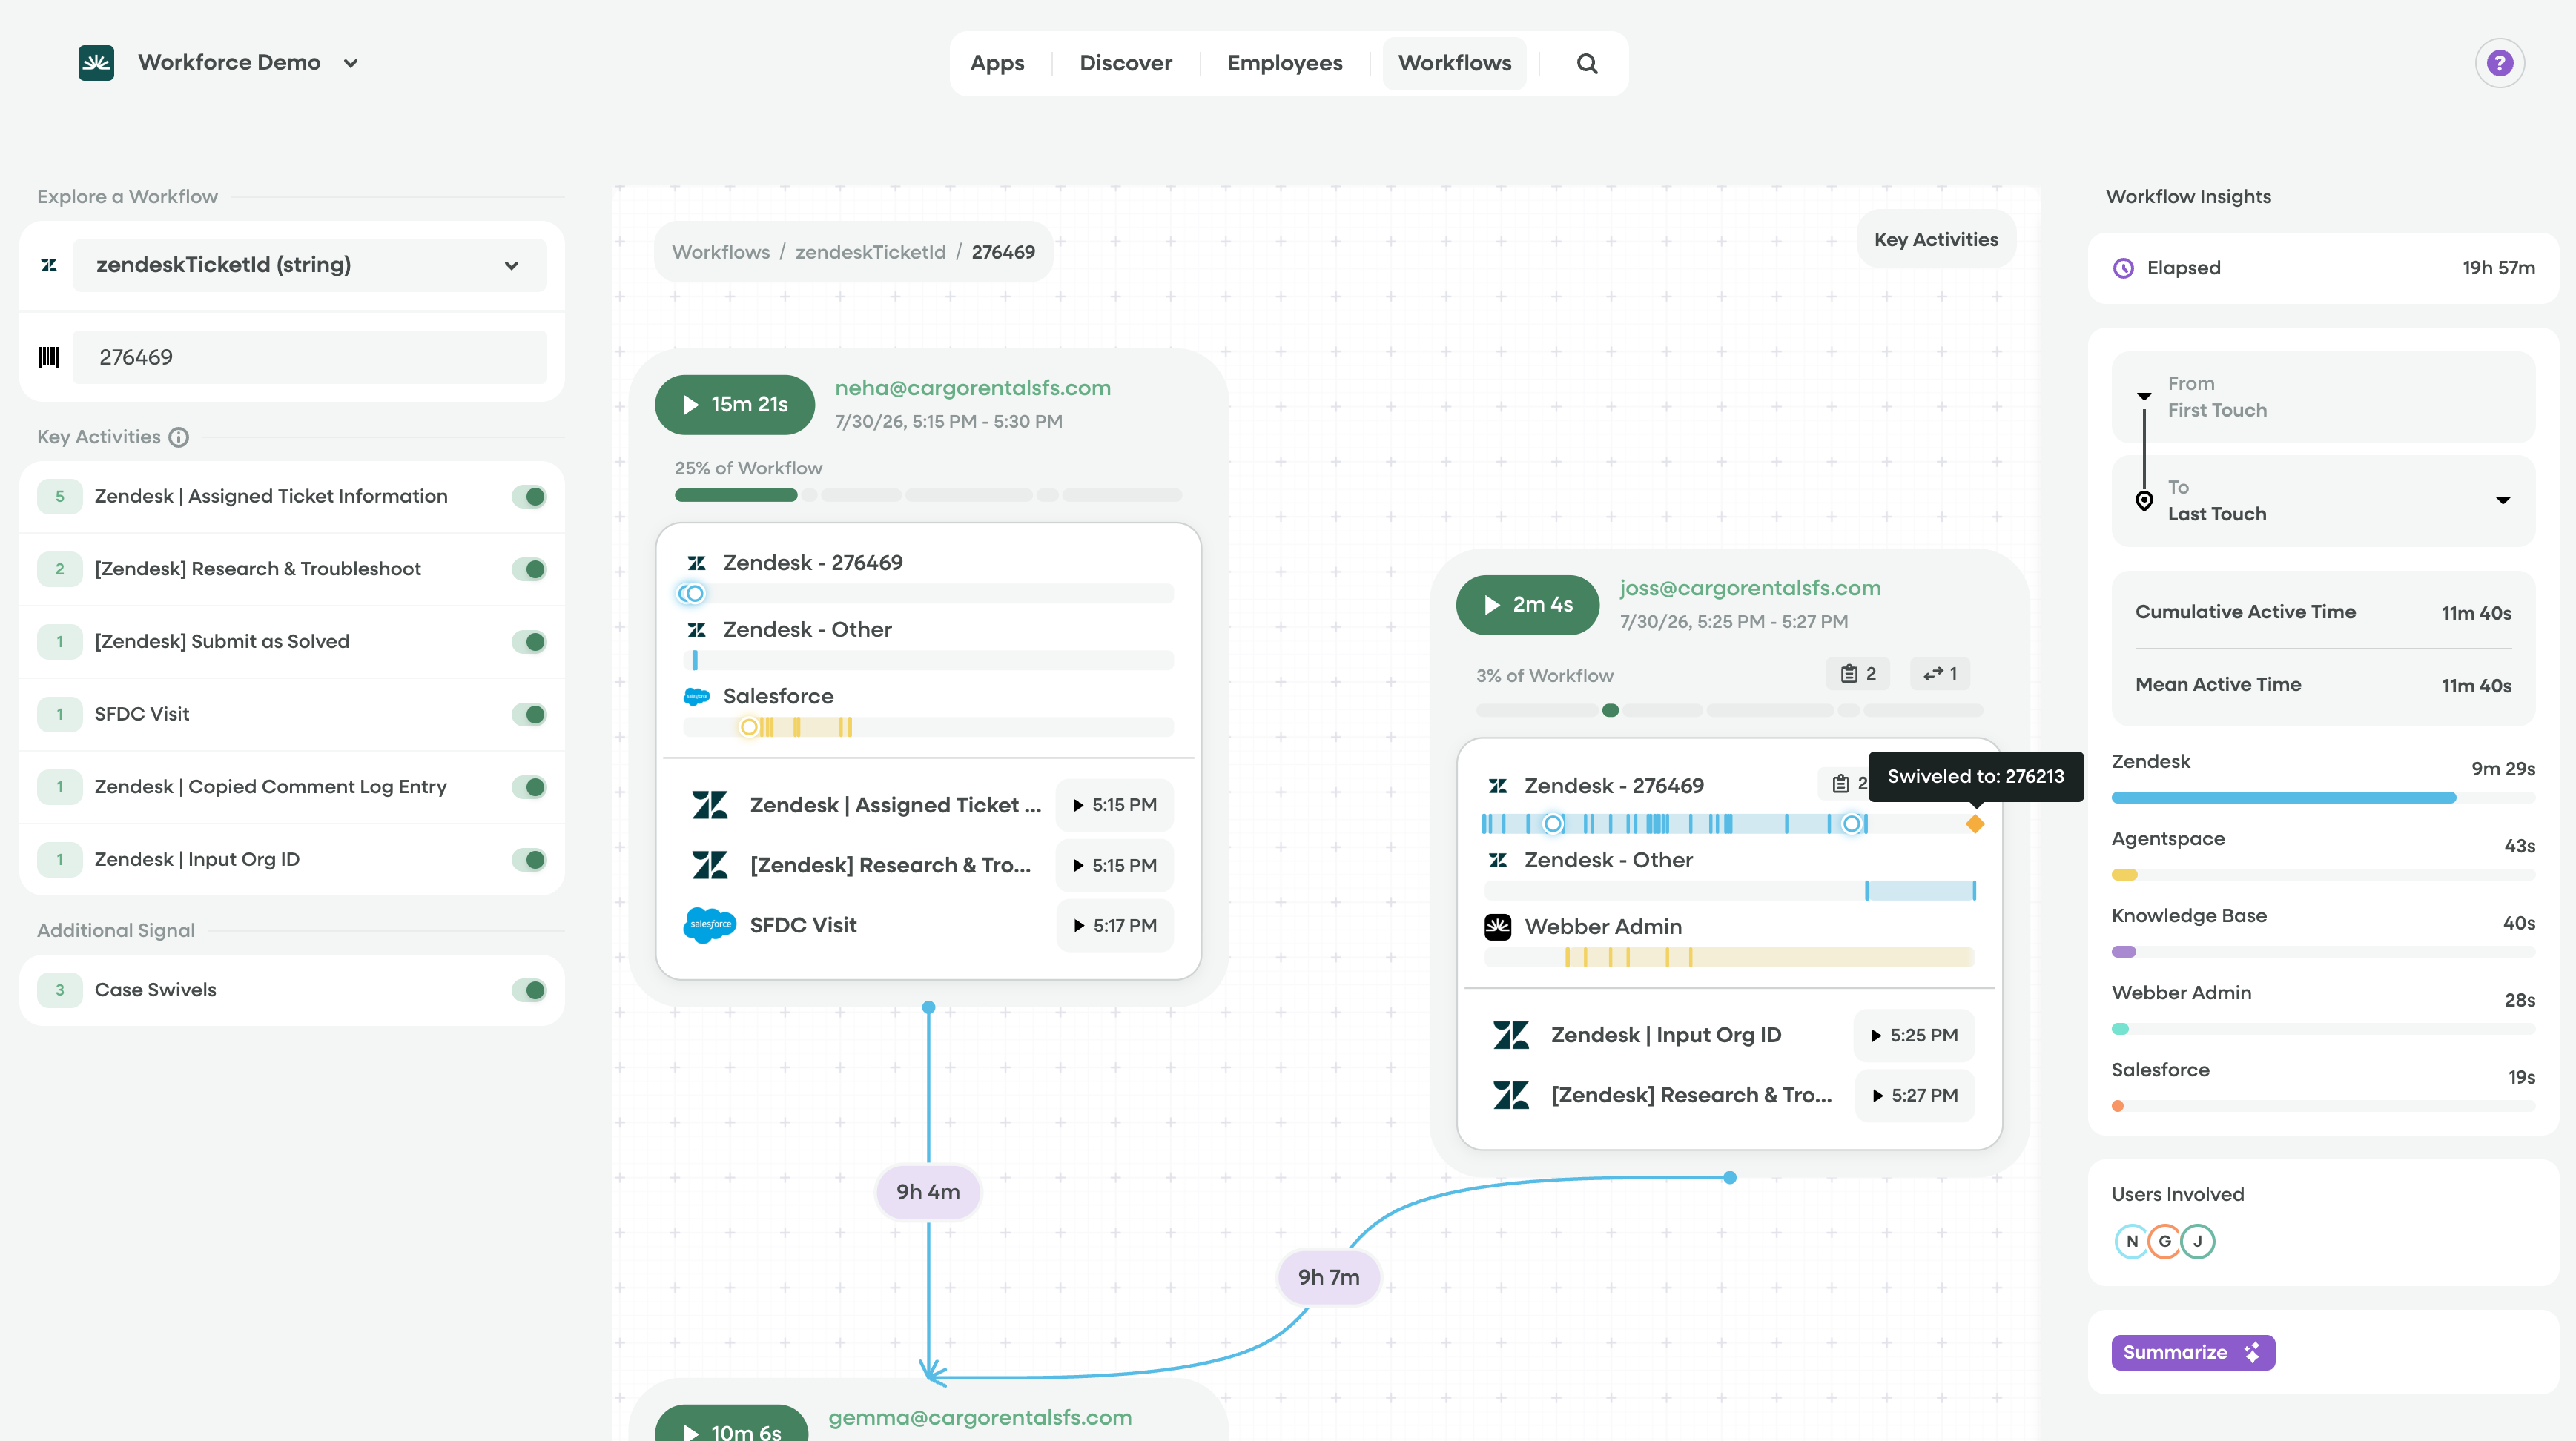Image resolution: width=2576 pixels, height=1441 pixels.
Task: Click Workflows in the breadcrumb
Action: point(720,252)
